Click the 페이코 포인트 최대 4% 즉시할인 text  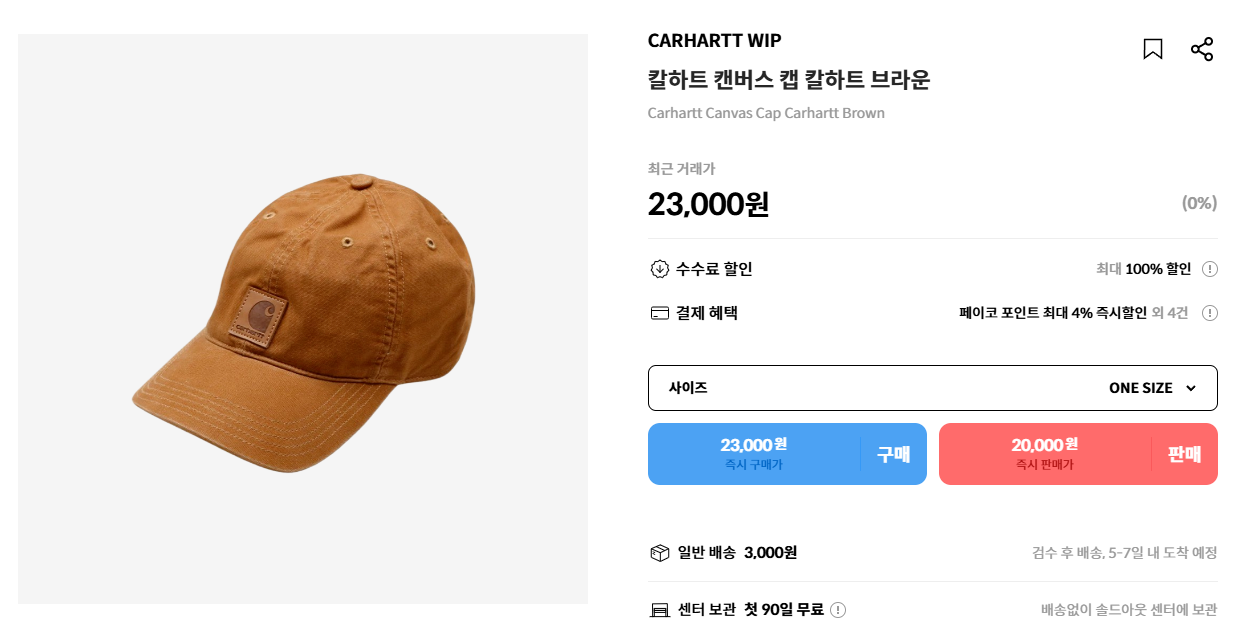point(1052,313)
